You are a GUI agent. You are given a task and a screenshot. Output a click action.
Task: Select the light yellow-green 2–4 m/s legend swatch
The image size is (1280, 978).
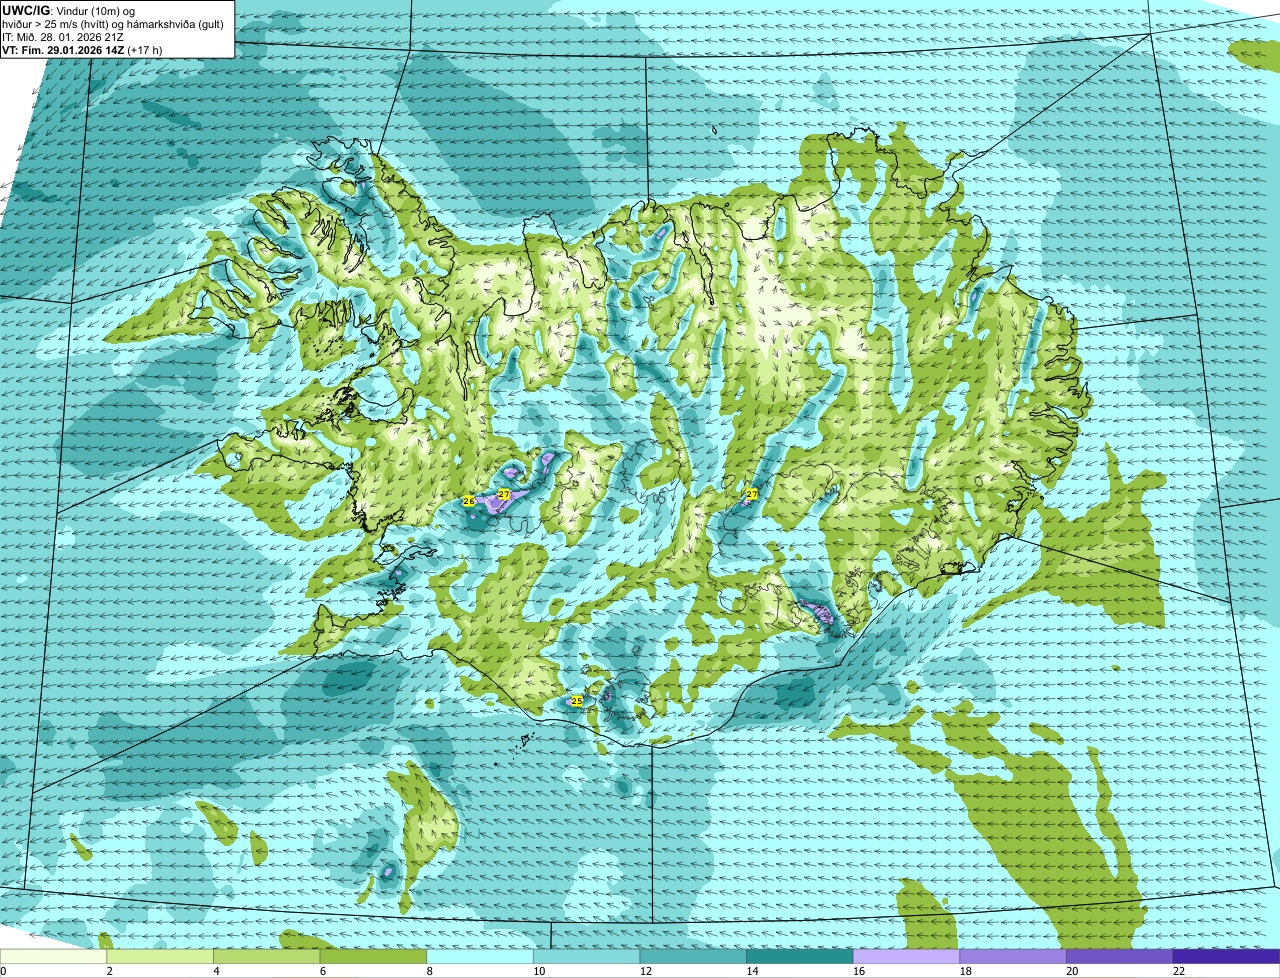[159, 956]
